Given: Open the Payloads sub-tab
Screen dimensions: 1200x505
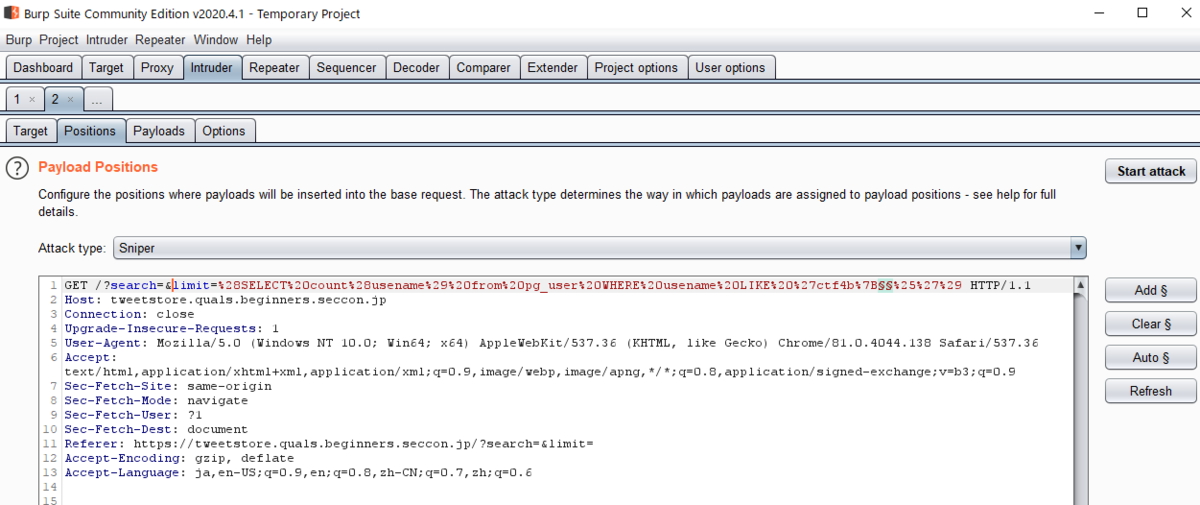Looking at the screenshot, I should 159,131.
